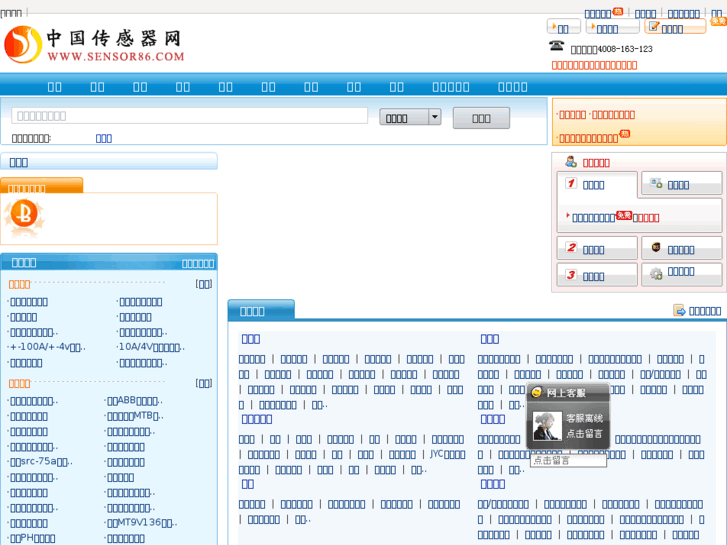The width and height of the screenshot is (727, 545).
Task: Click the number 1 step icon
Action: pos(571,184)
